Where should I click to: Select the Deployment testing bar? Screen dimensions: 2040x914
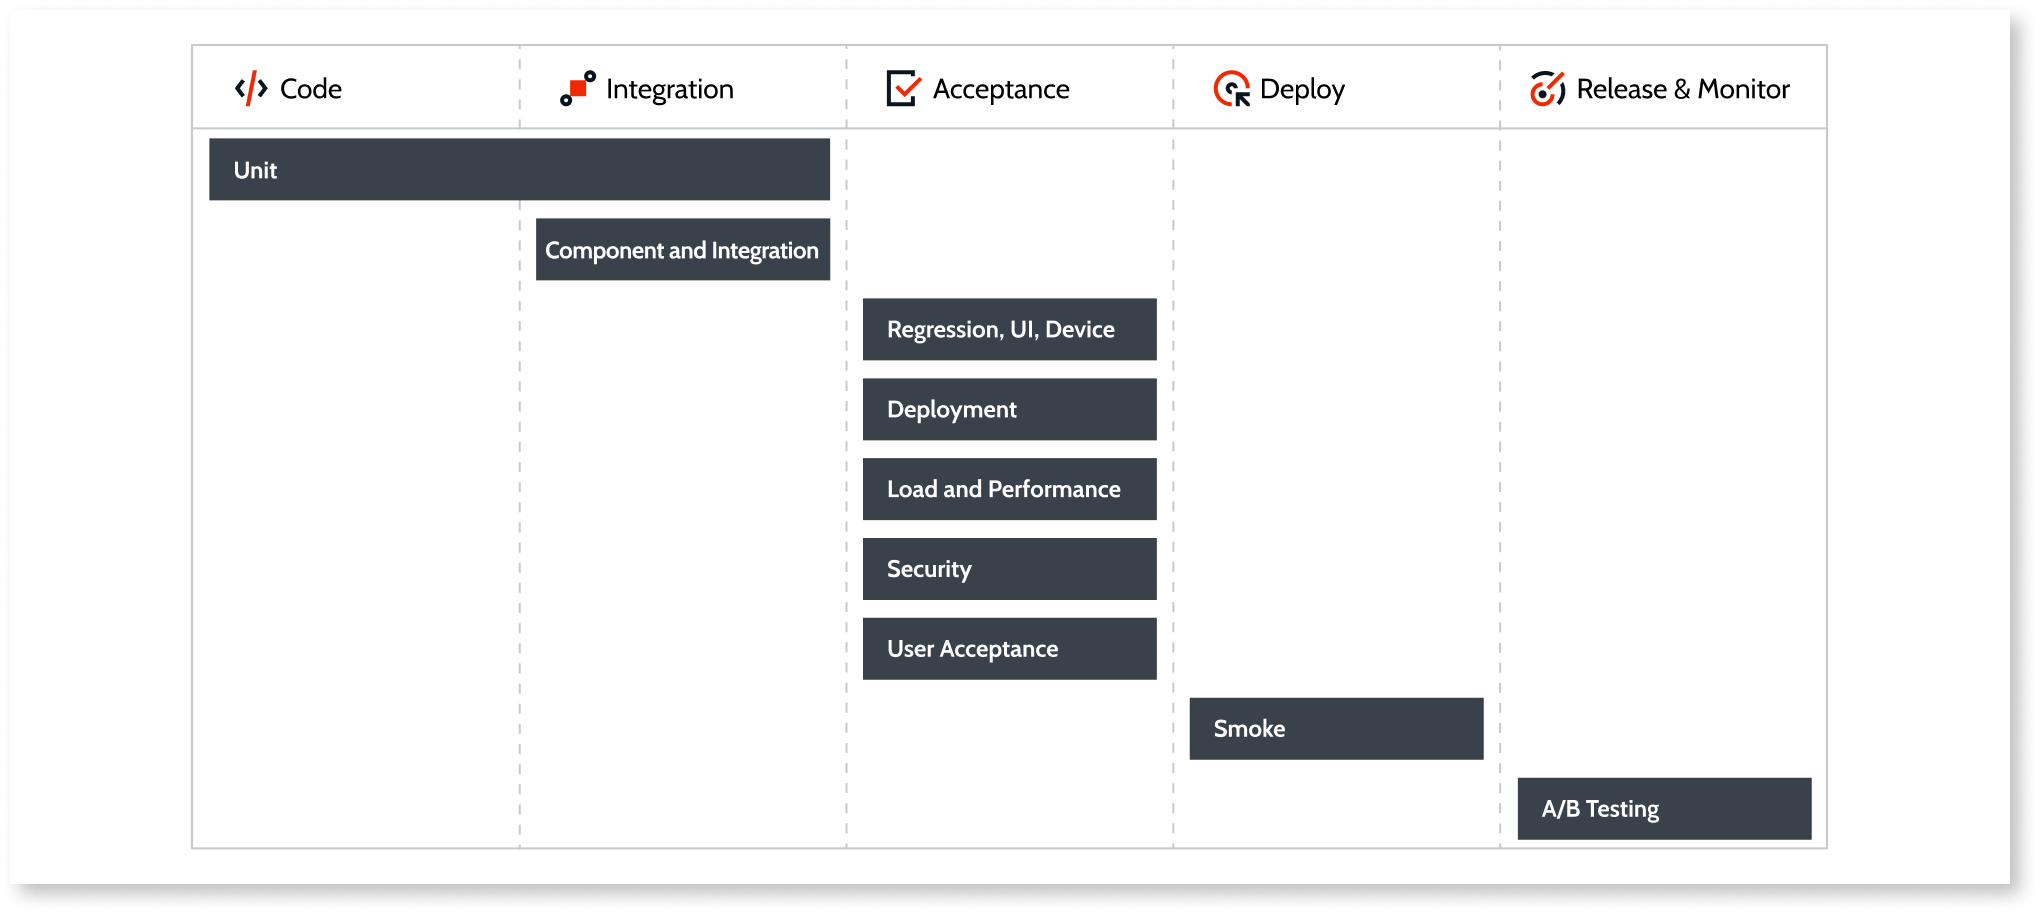point(1009,409)
